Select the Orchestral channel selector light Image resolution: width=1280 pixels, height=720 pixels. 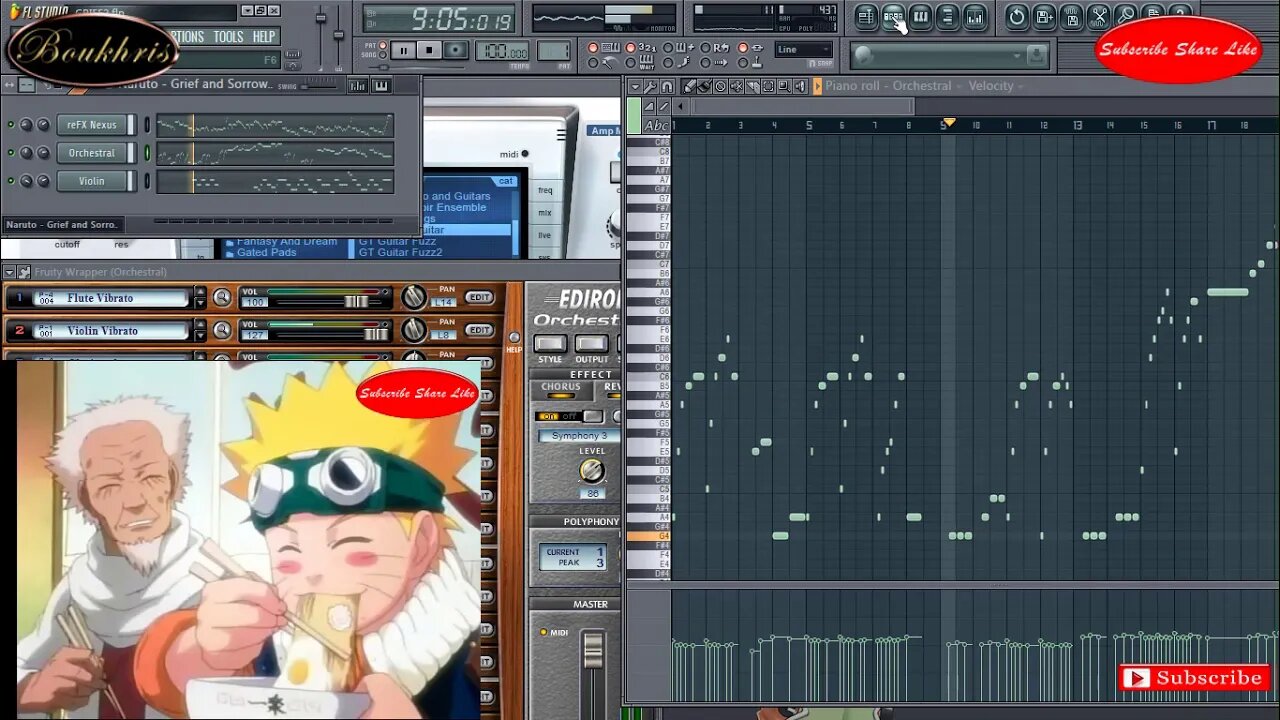click(x=147, y=153)
